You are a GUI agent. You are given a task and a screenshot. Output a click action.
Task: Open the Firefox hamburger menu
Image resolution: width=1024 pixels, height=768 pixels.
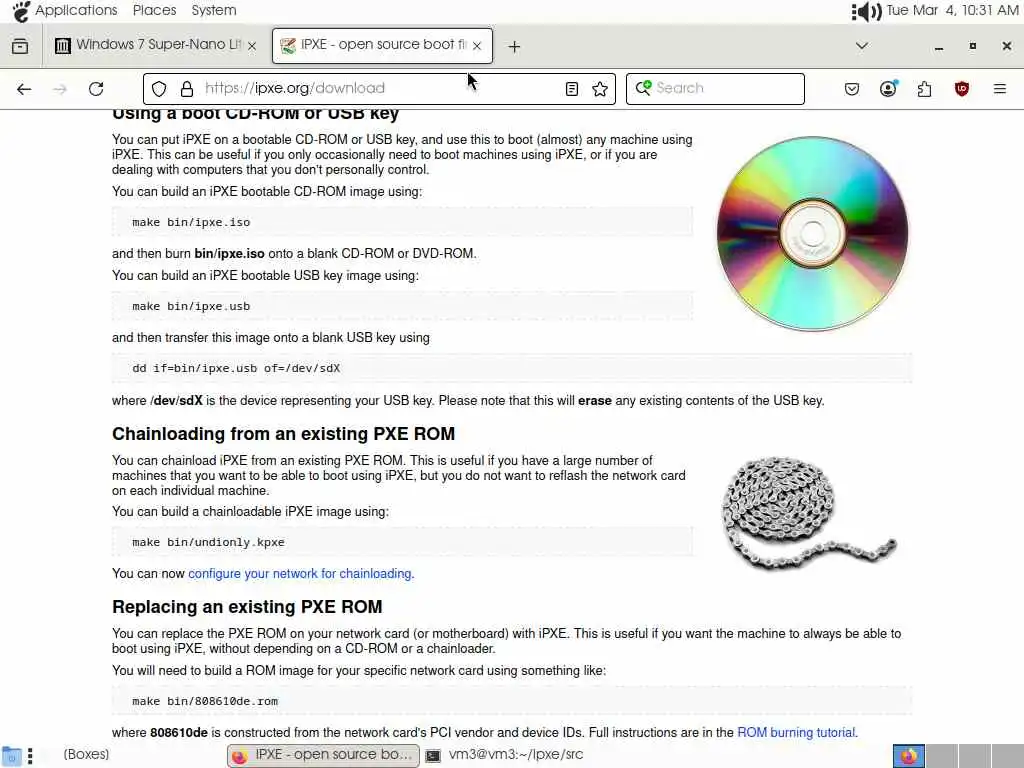(1000, 89)
